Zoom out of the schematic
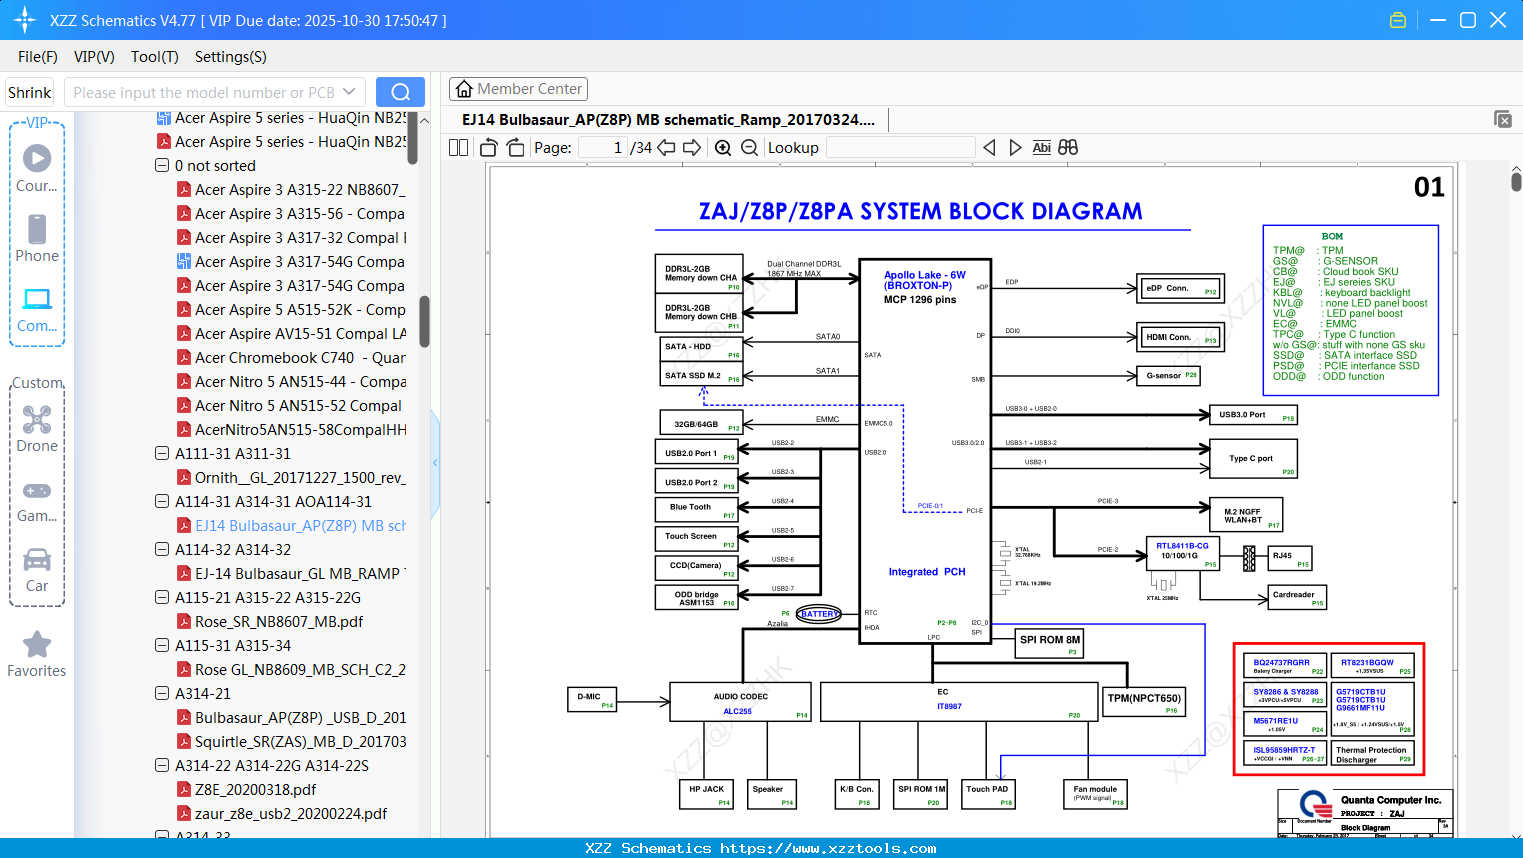The width and height of the screenshot is (1523, 858). [x=749, y=148]
